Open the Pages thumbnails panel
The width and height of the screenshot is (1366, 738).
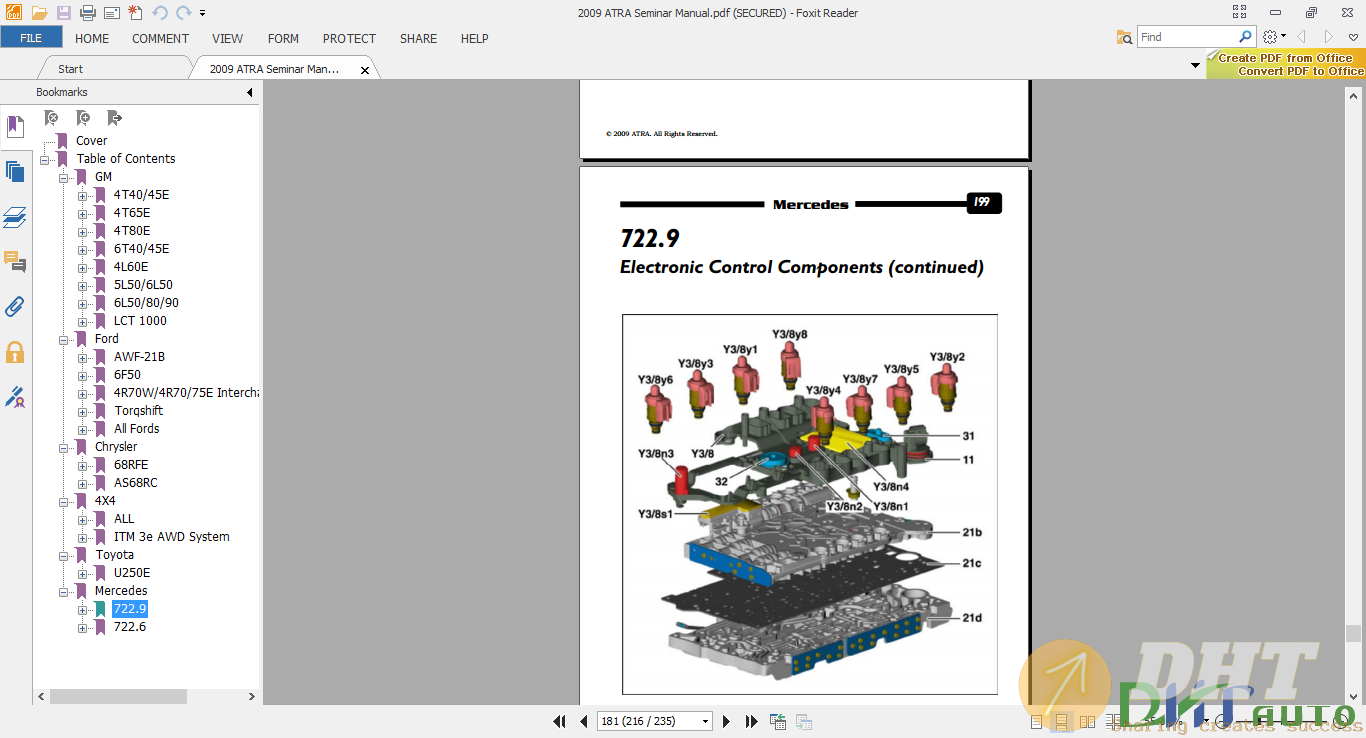point(15,171)
